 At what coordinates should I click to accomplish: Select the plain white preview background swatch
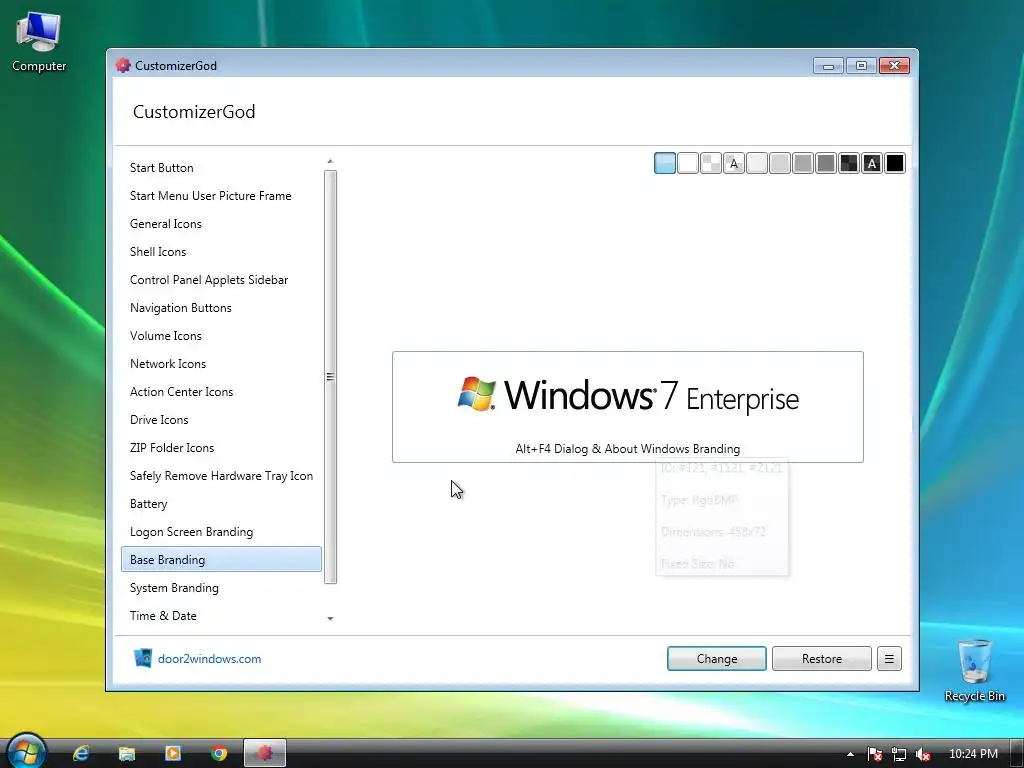(688, 163)
